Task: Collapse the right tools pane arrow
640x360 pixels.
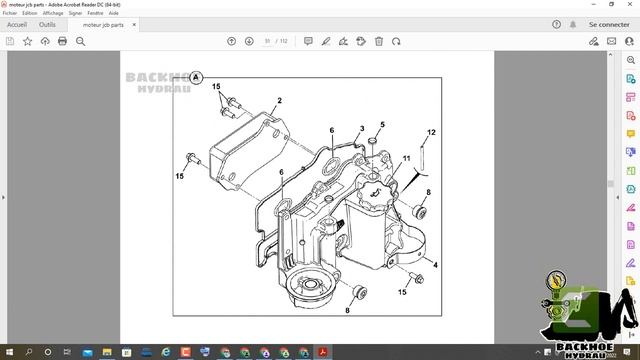Action: tap(618, 198)
